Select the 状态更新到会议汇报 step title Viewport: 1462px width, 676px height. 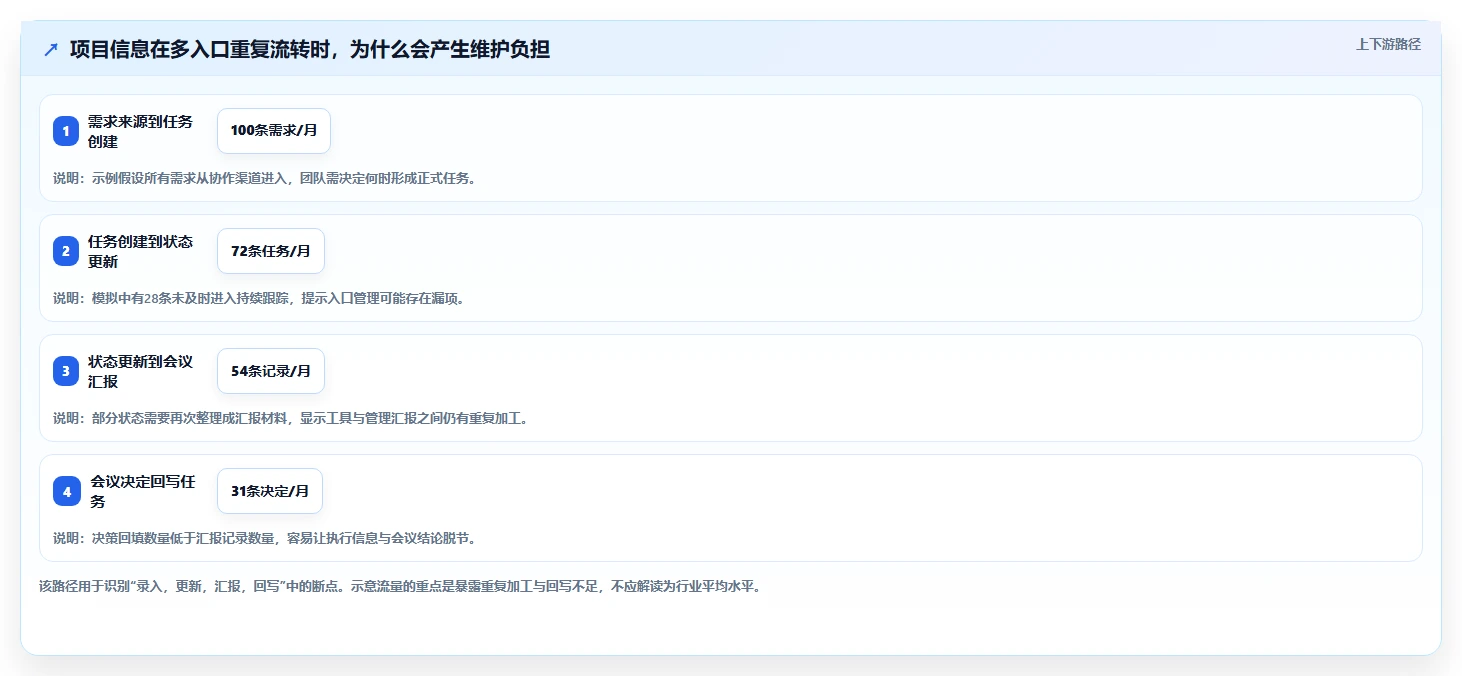[140, 371]
